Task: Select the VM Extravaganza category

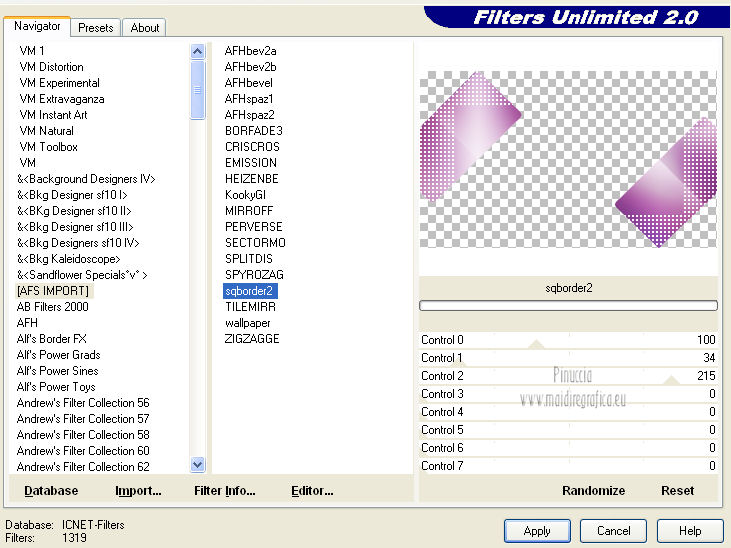Action: click(x=62, y=99)
